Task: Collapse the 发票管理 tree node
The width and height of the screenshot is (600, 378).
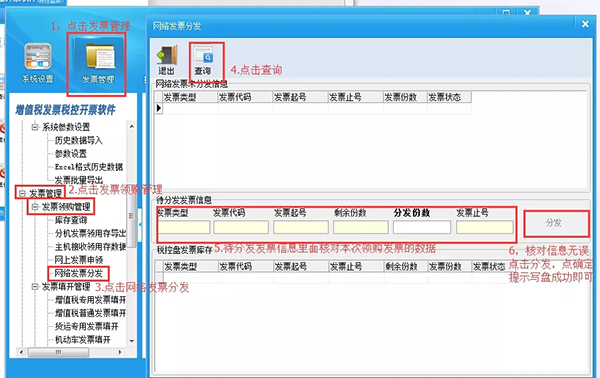Action: click(22, 193)
